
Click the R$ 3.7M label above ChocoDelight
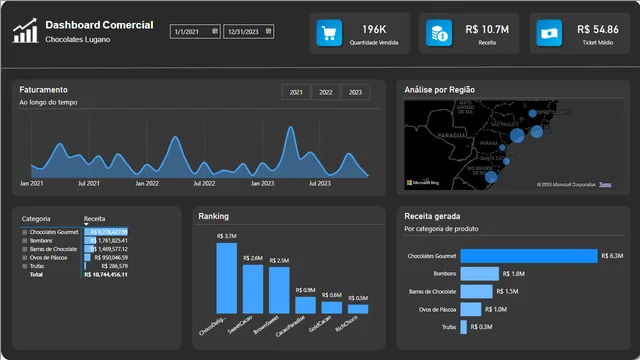[227, 236]
